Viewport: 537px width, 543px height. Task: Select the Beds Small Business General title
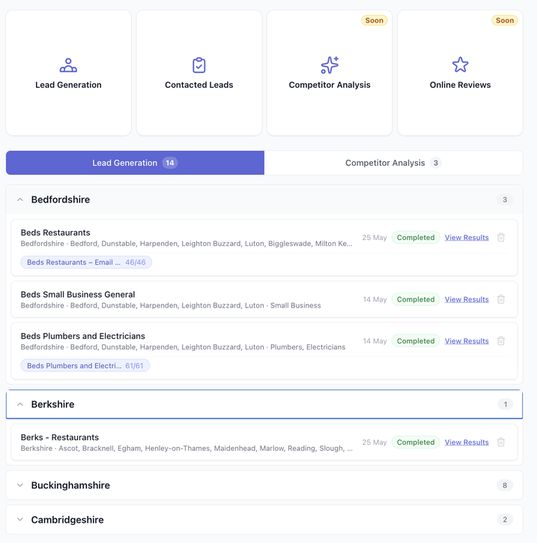click(x=78, y=294)
